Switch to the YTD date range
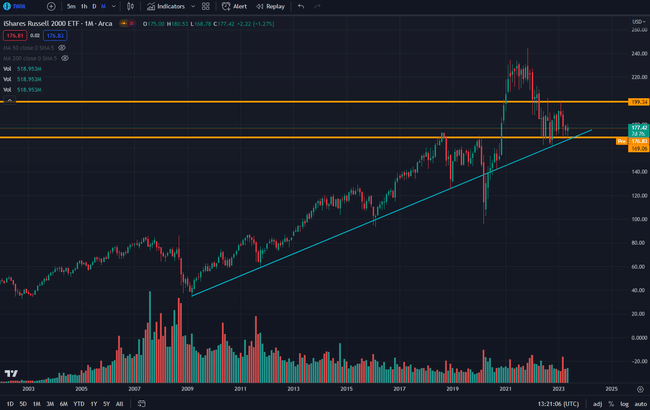The image size is (650, 410). click(x=78, y=403)
